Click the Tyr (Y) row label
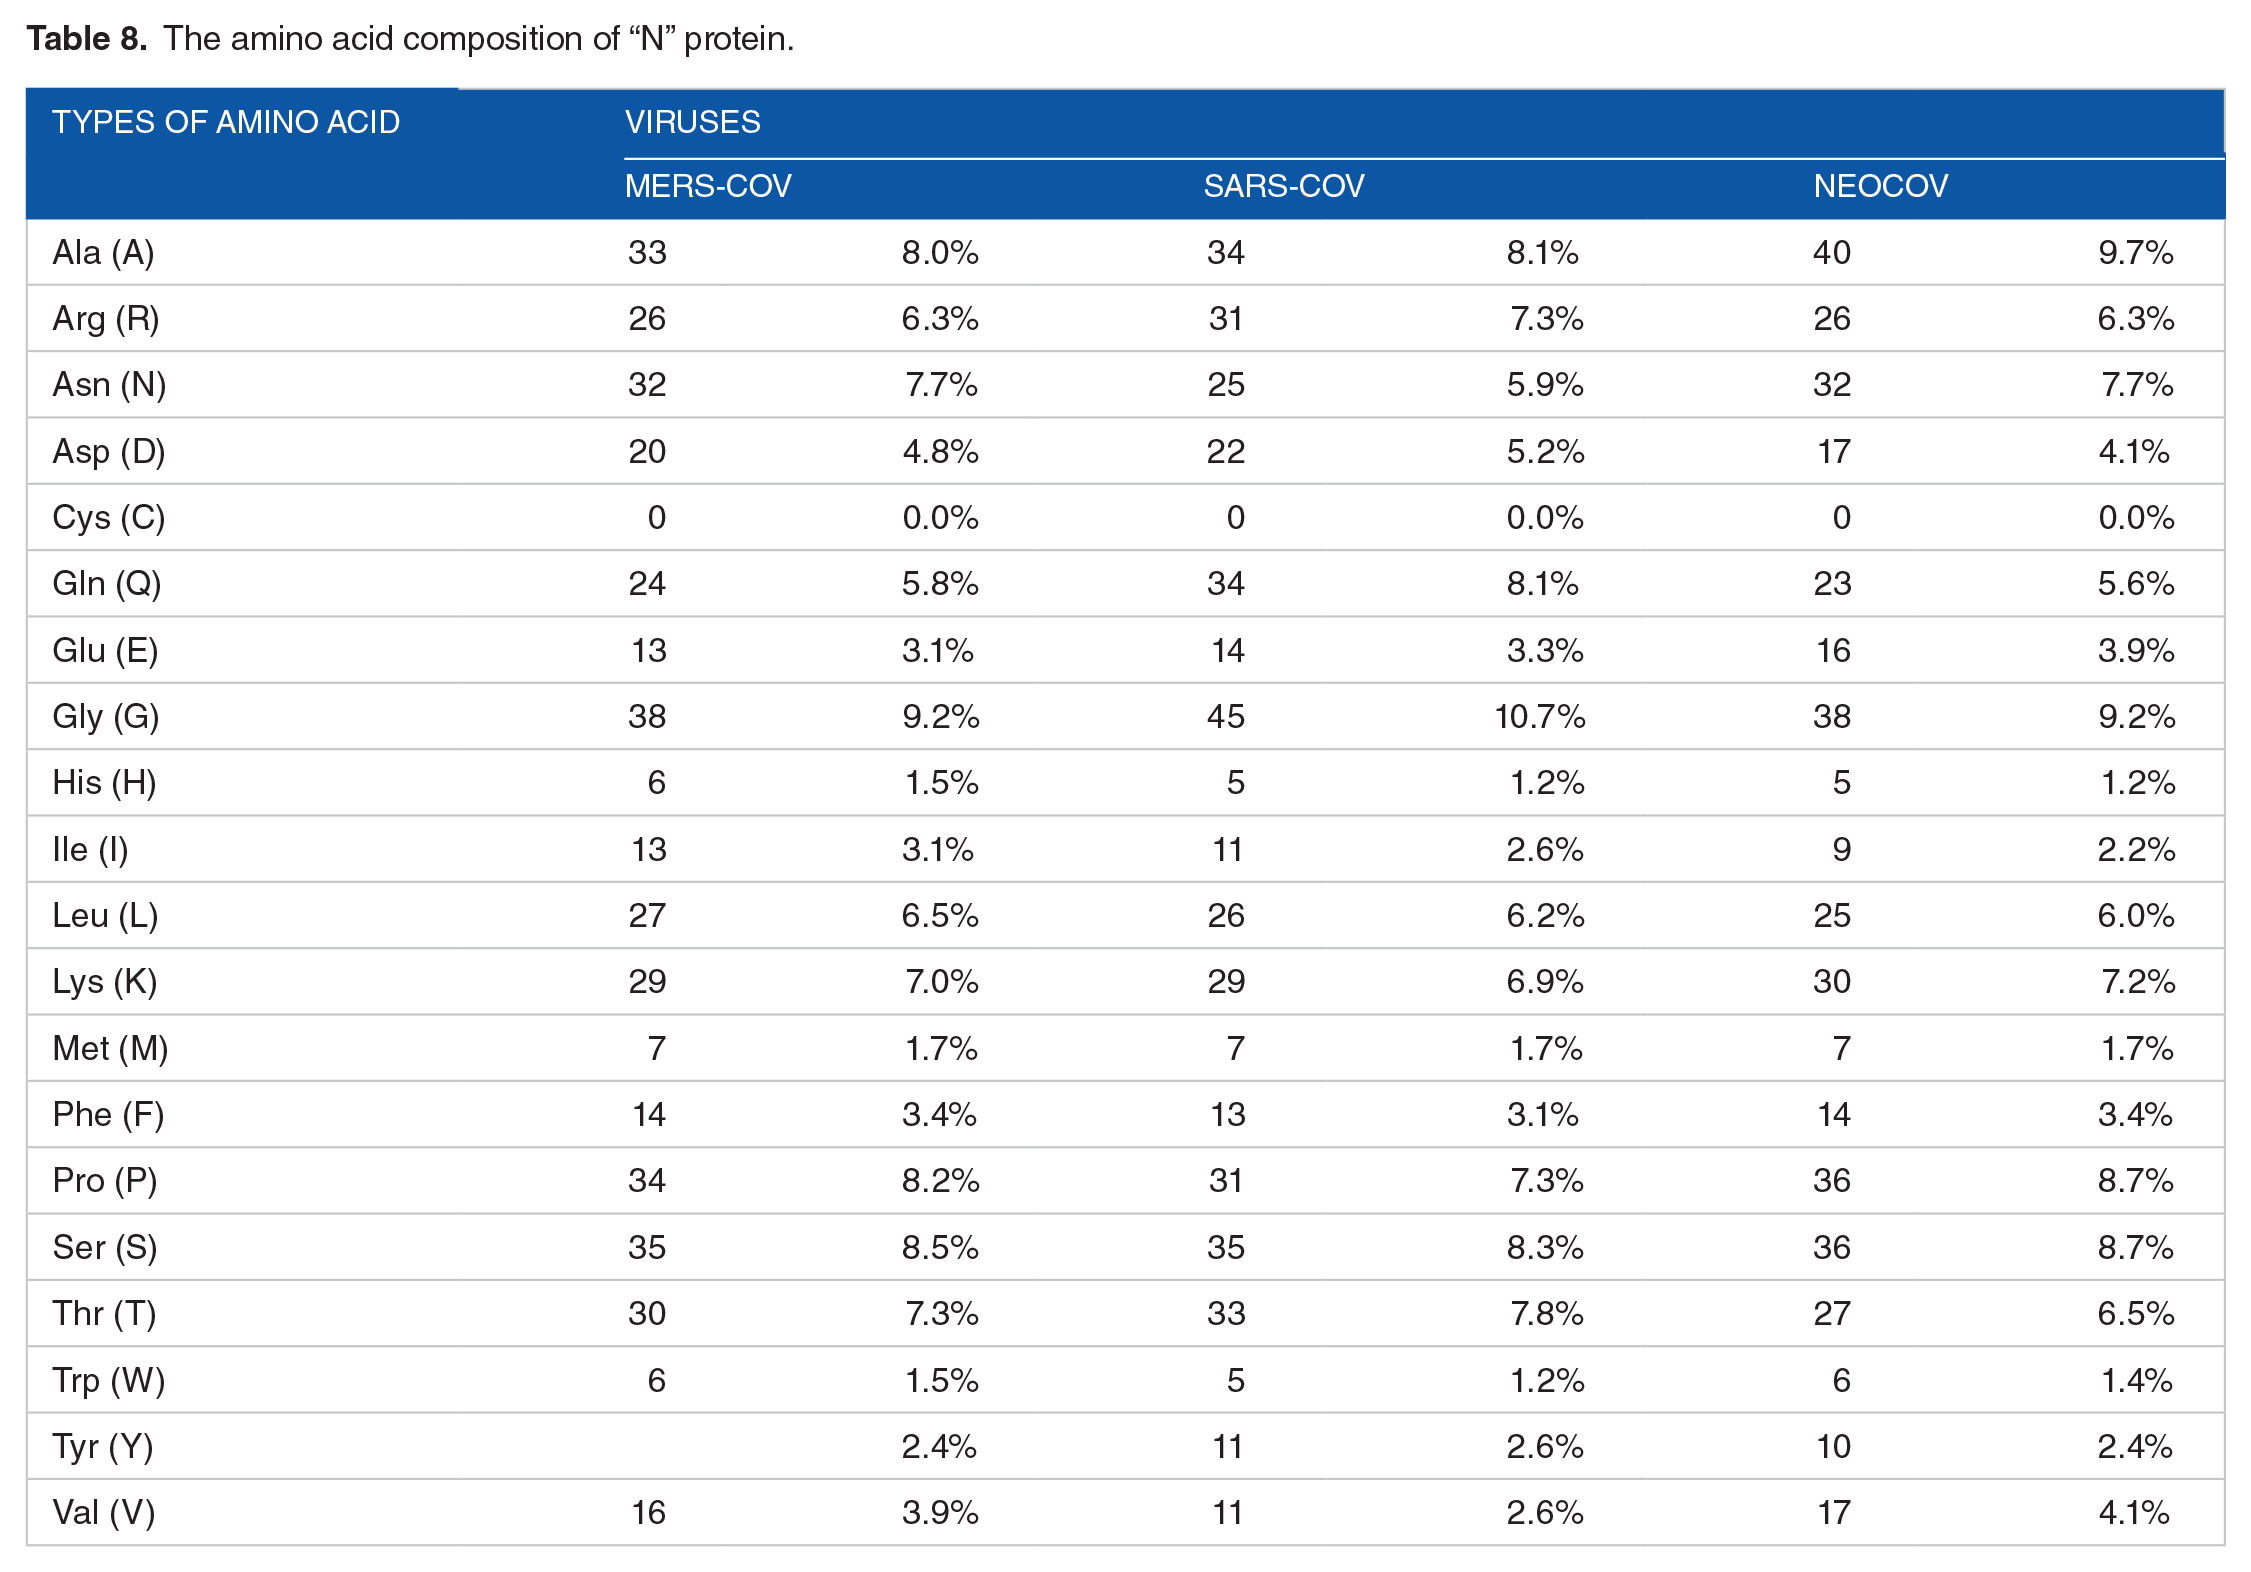 click(x=103, y=1446)
